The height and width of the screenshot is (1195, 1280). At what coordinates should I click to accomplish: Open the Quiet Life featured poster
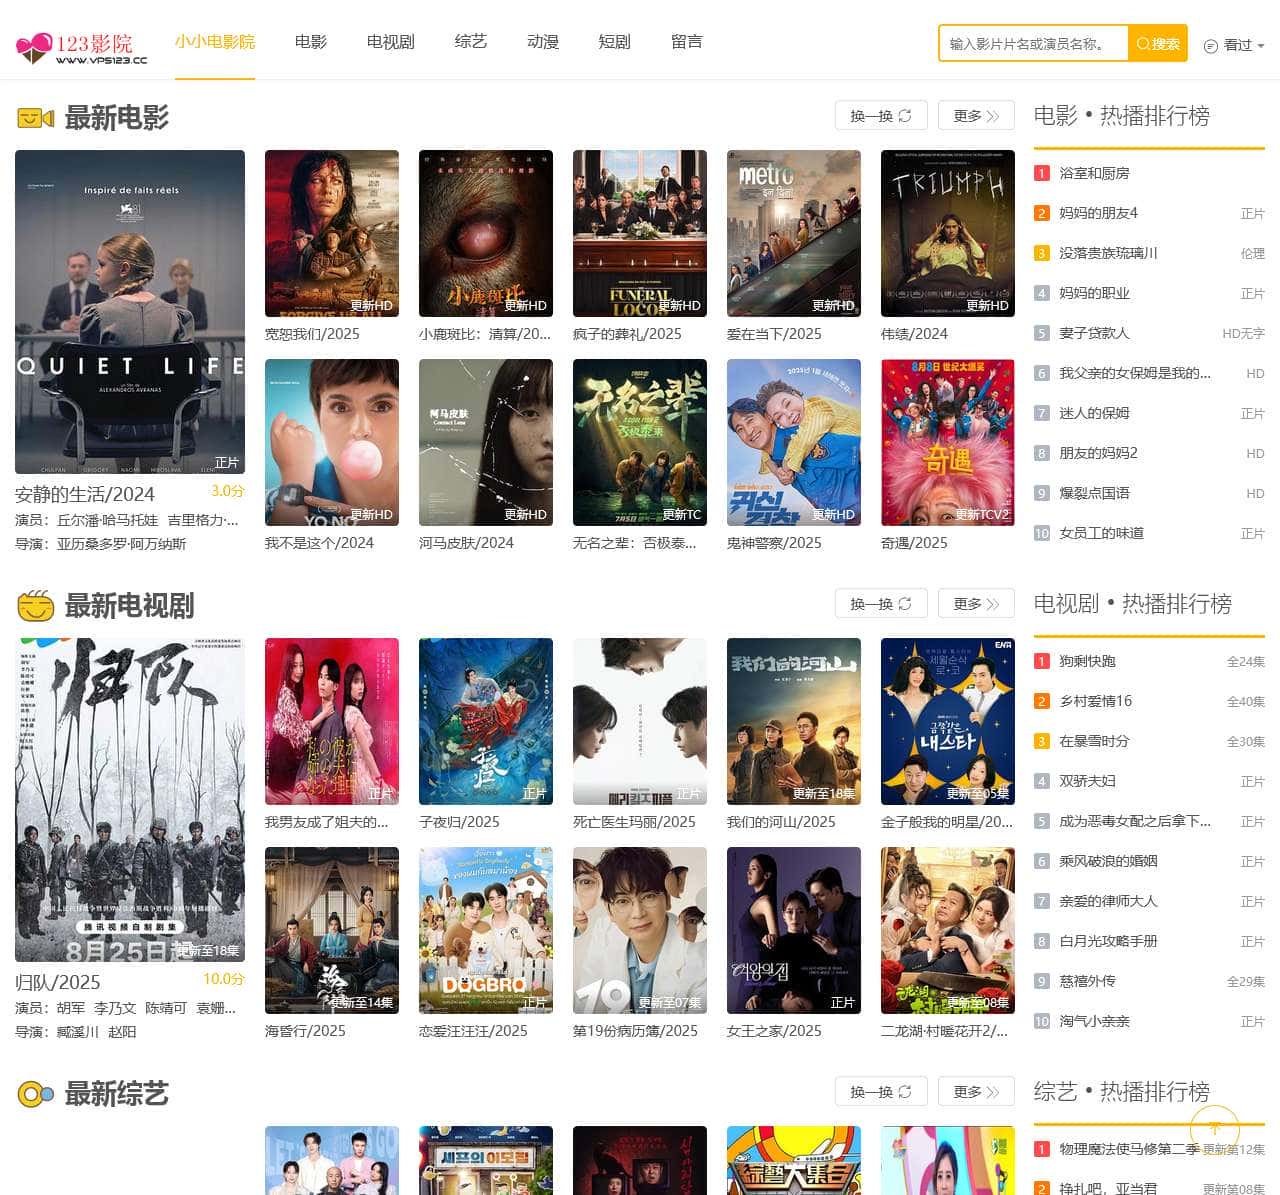click(x=130, y=312)
